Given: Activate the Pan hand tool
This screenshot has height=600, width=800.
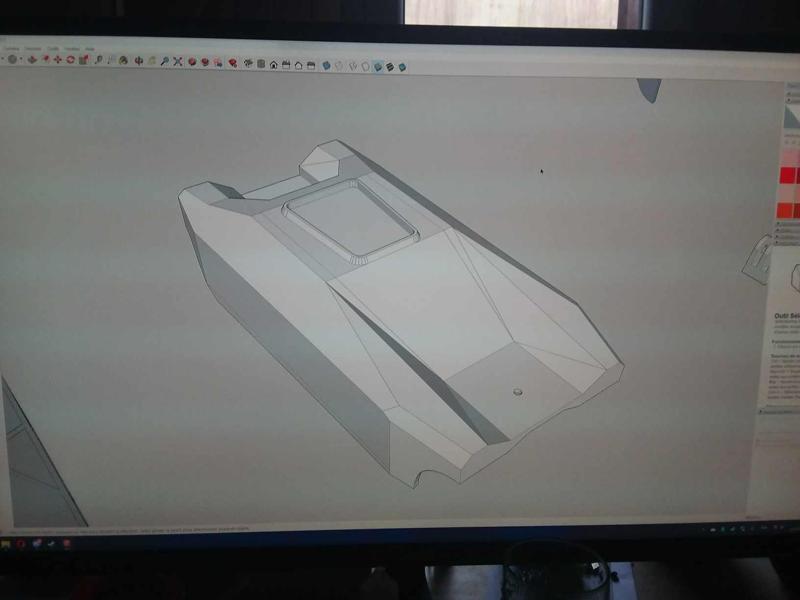Looking at the screenshot, I should (x=152, y=61).
